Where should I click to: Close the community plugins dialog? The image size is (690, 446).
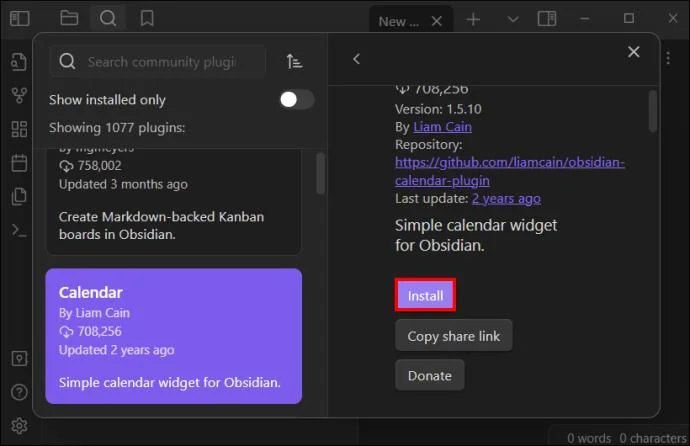tap(634, 52)
